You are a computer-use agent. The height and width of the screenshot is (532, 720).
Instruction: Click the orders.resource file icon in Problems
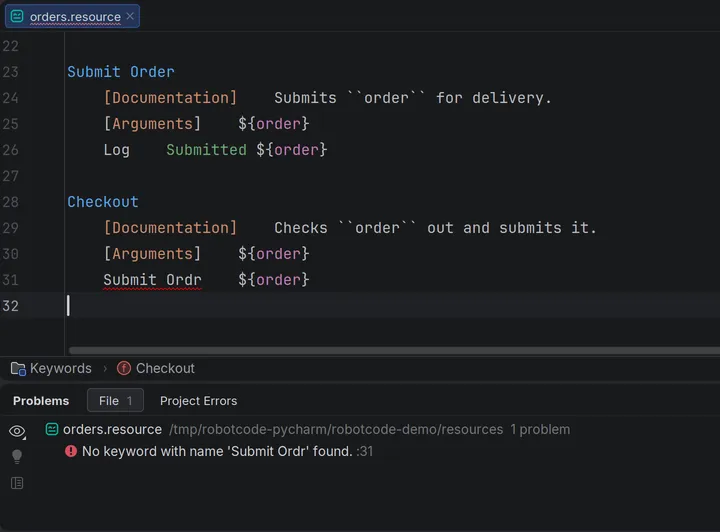(52, 429)
